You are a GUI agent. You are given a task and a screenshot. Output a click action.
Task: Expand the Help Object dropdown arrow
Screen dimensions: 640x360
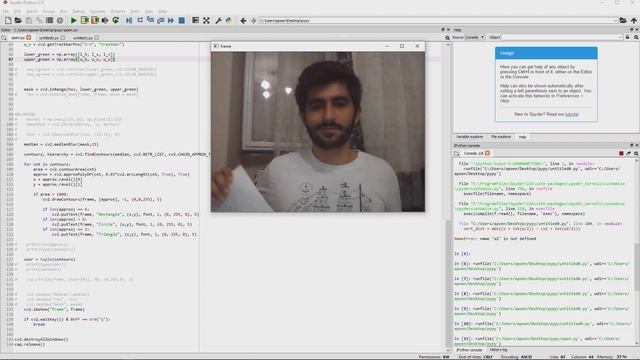[620, 37]
